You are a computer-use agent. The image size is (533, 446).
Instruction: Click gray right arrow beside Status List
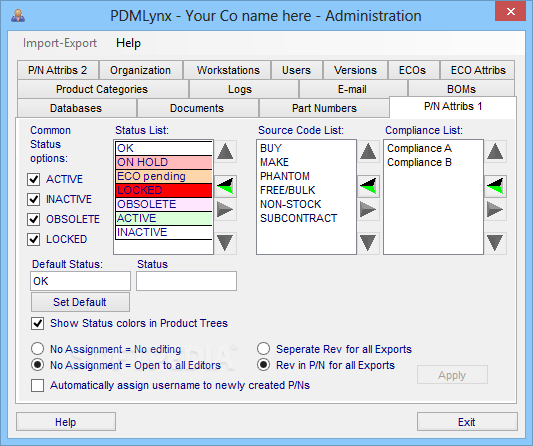click(x=225, y=209)
